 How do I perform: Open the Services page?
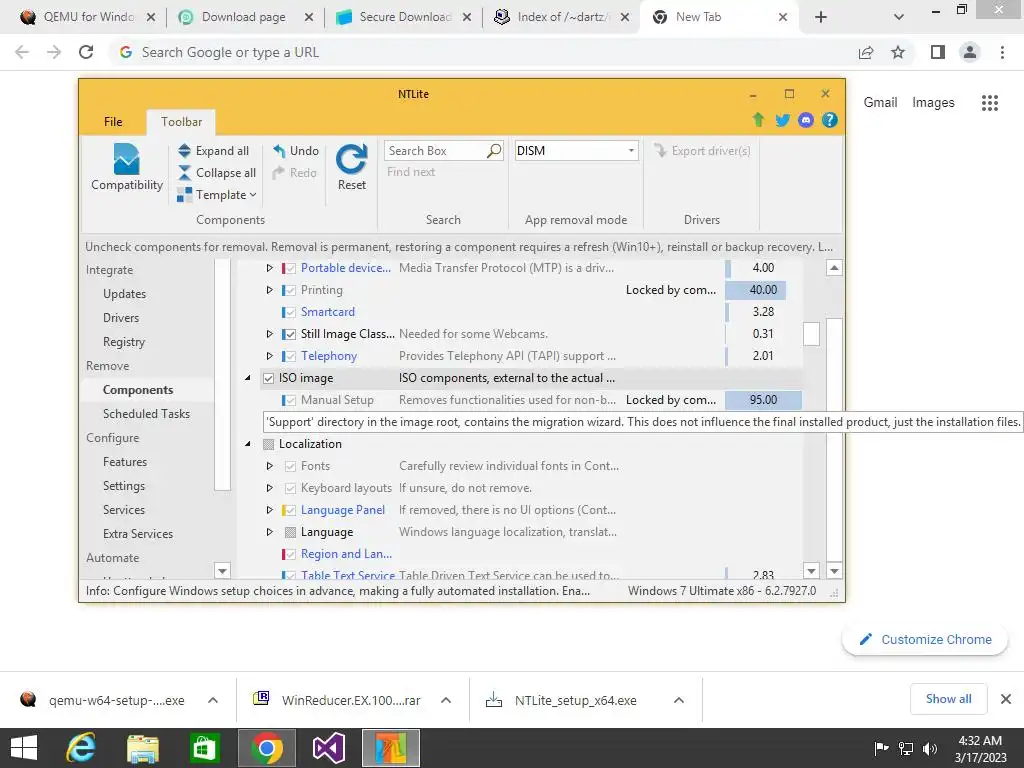(x=123, y=510)
